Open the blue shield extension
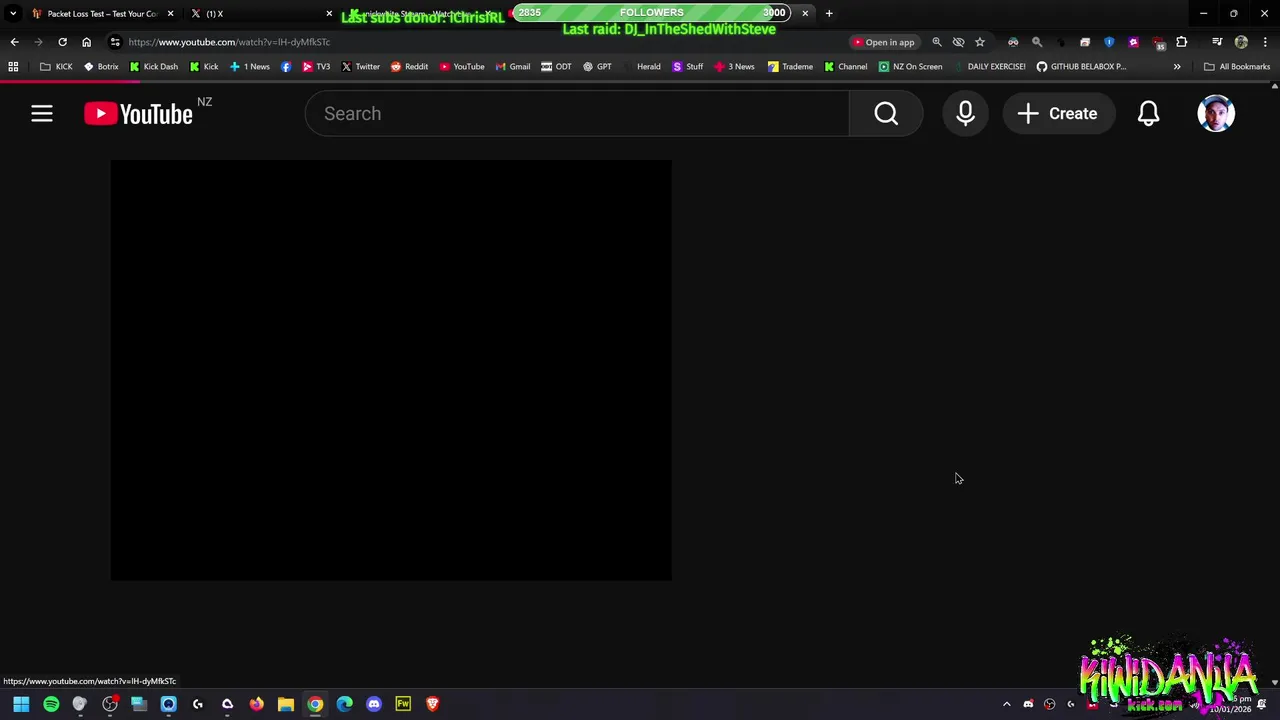 tap(1109, 42)
